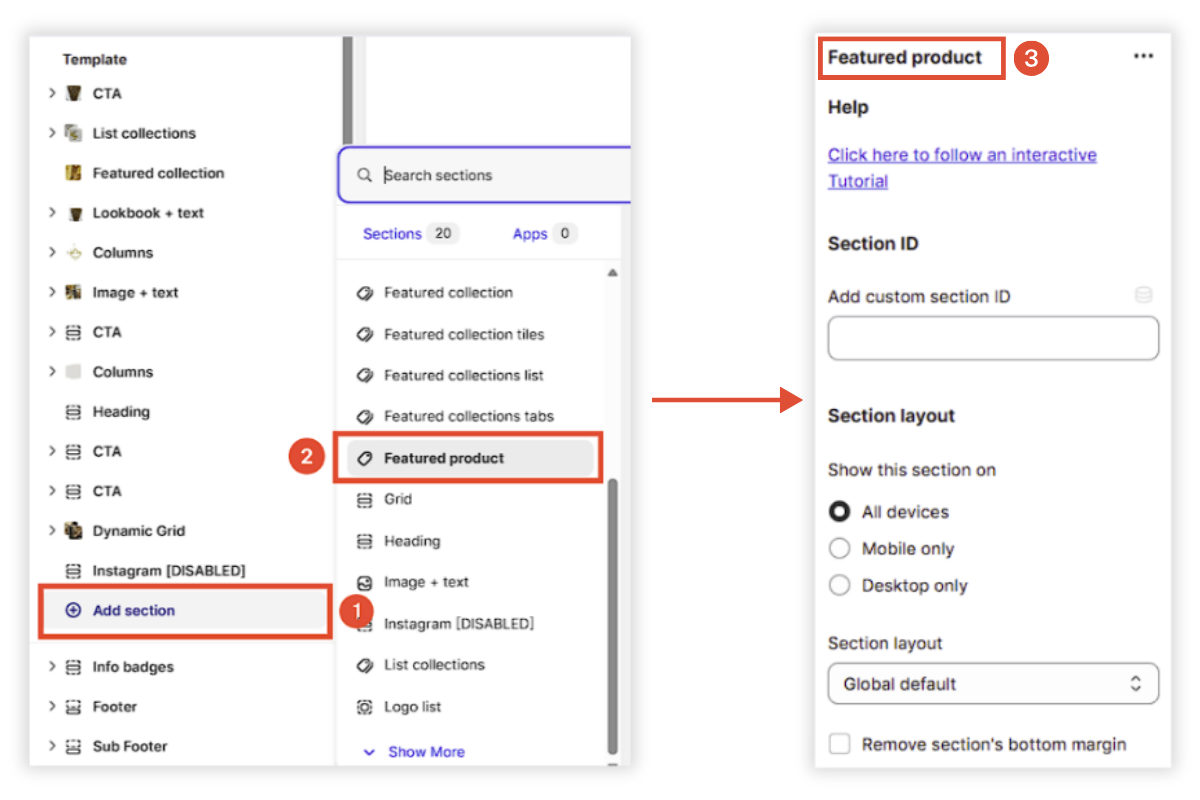Click Show More to reveal more sections
The image size is (1200, 800).
424,751
